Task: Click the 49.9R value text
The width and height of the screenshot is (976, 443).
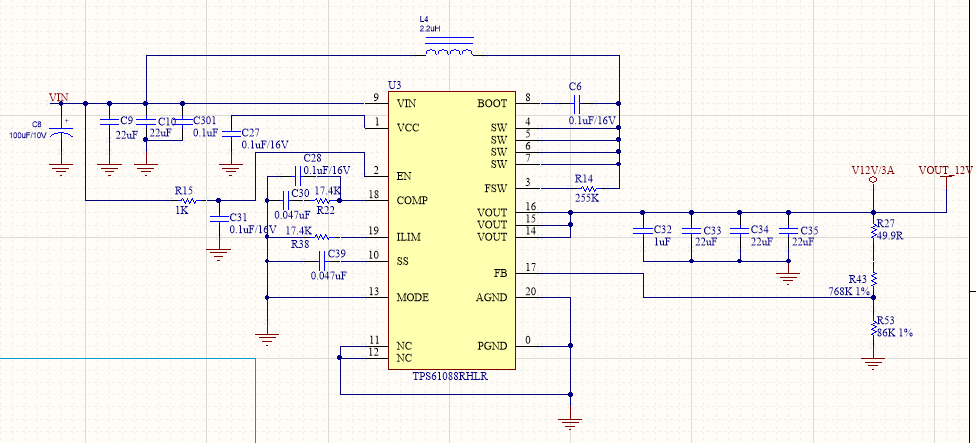Action: [x=889, y=234]
